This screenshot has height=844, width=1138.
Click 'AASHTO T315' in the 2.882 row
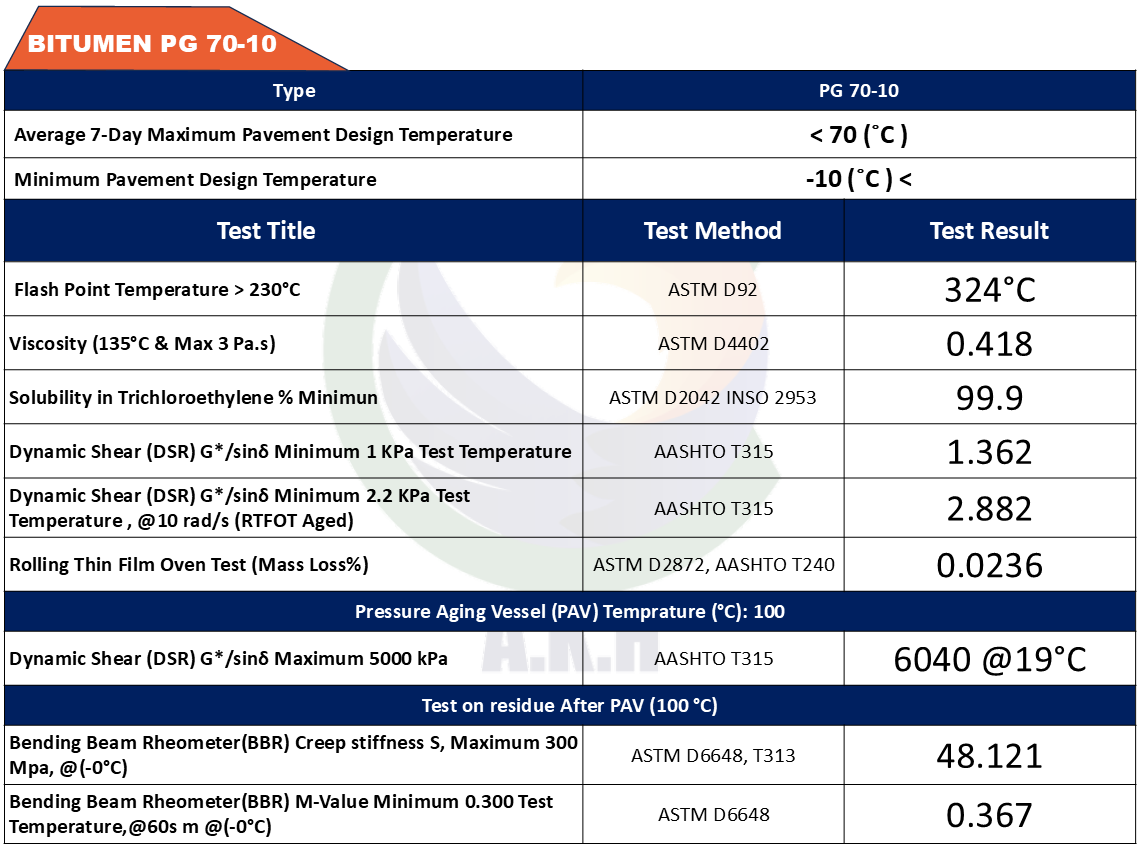[713, 508]
